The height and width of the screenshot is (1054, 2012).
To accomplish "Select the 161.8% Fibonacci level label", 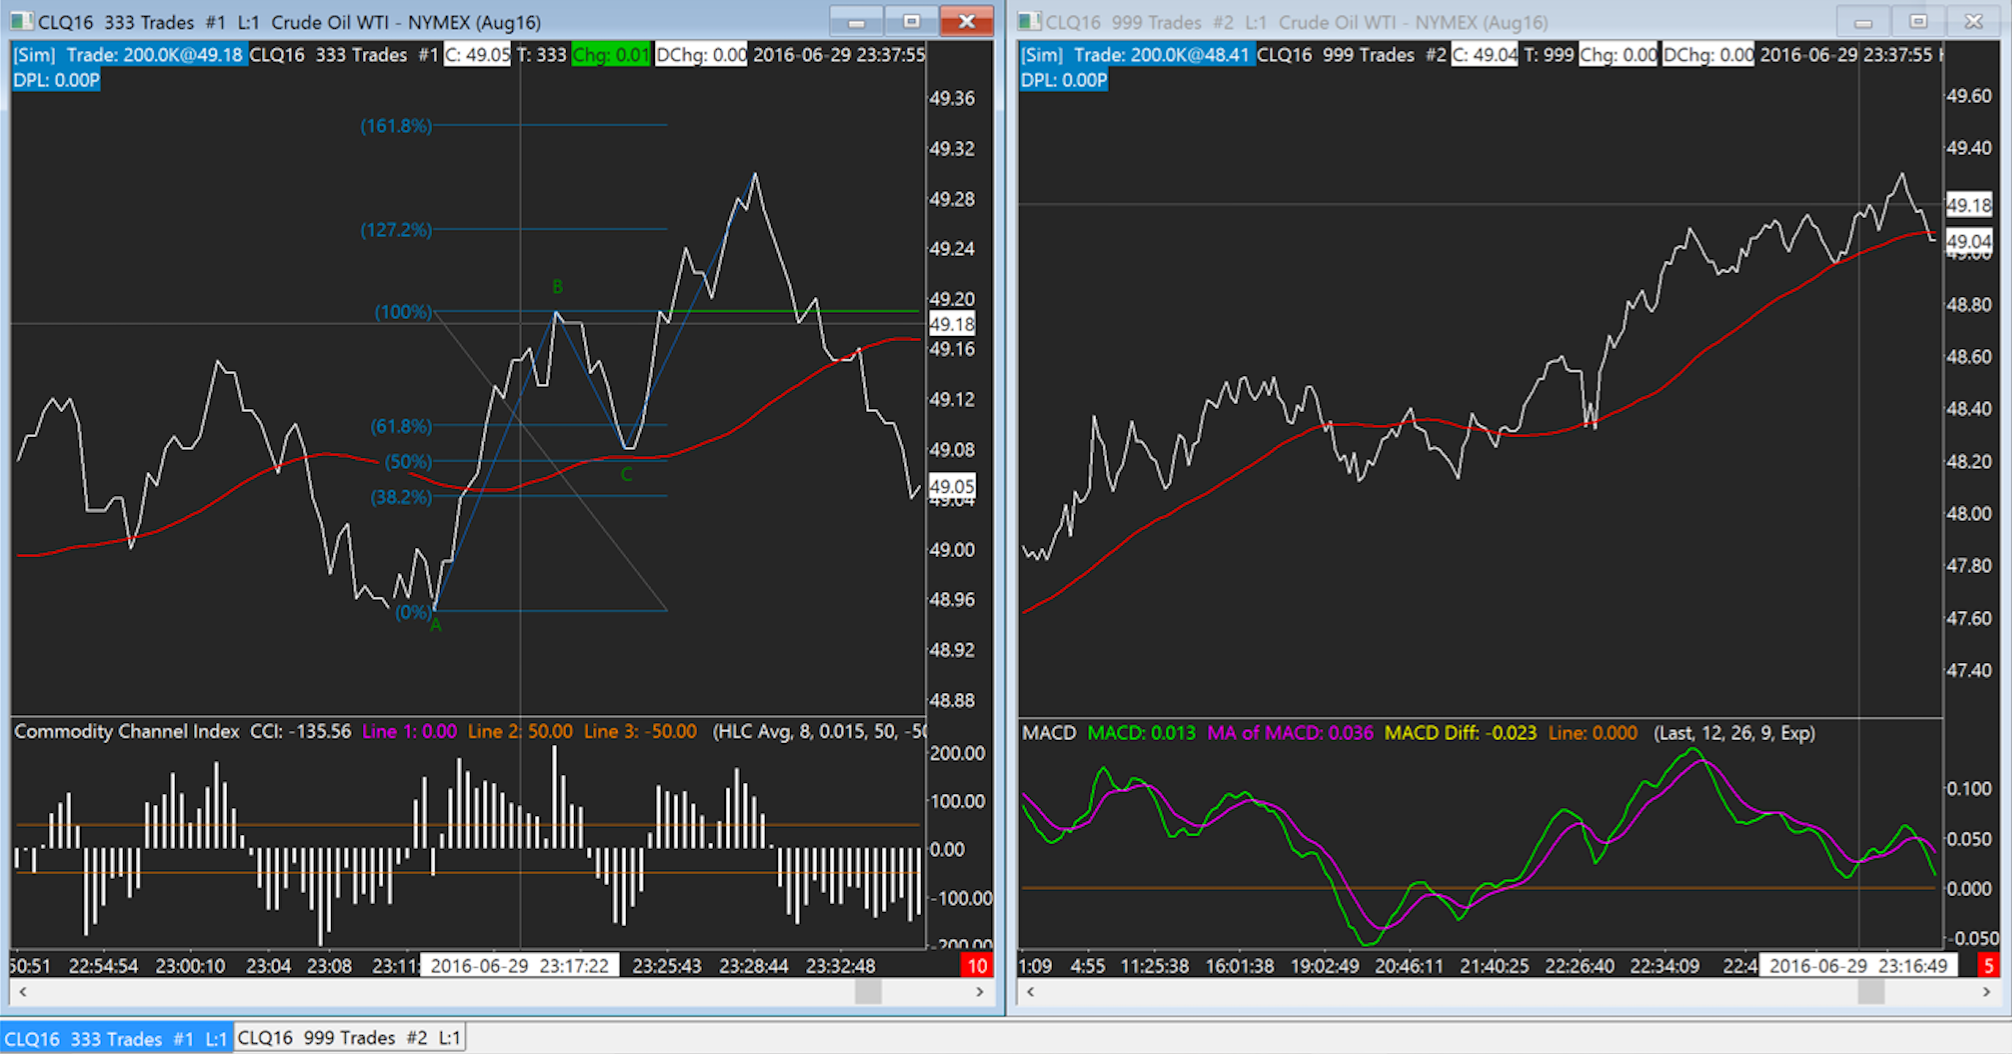I will pyautogui.click(x=396, y=126).
